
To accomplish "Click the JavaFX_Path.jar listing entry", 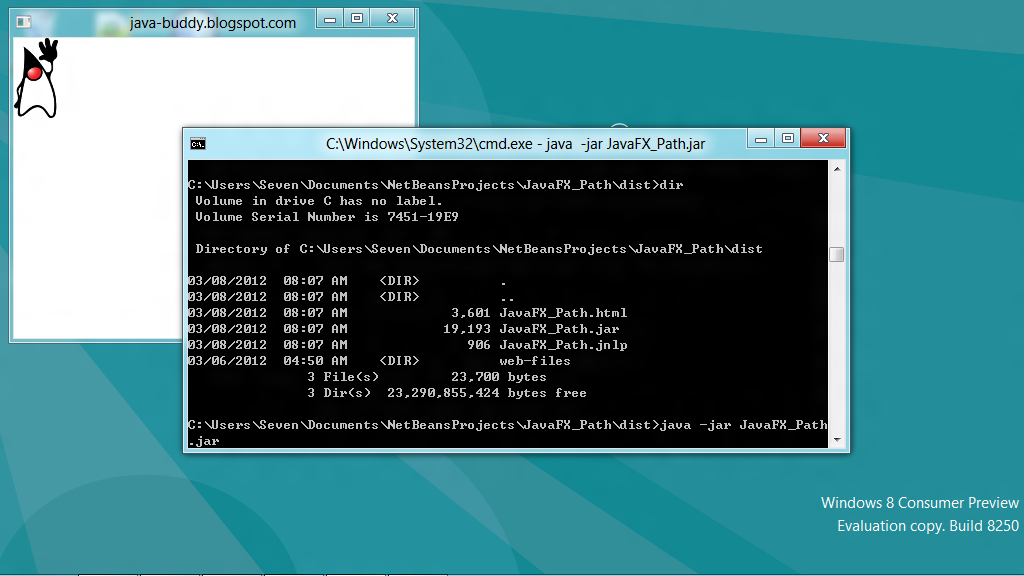I will click(x=559, y=329).
